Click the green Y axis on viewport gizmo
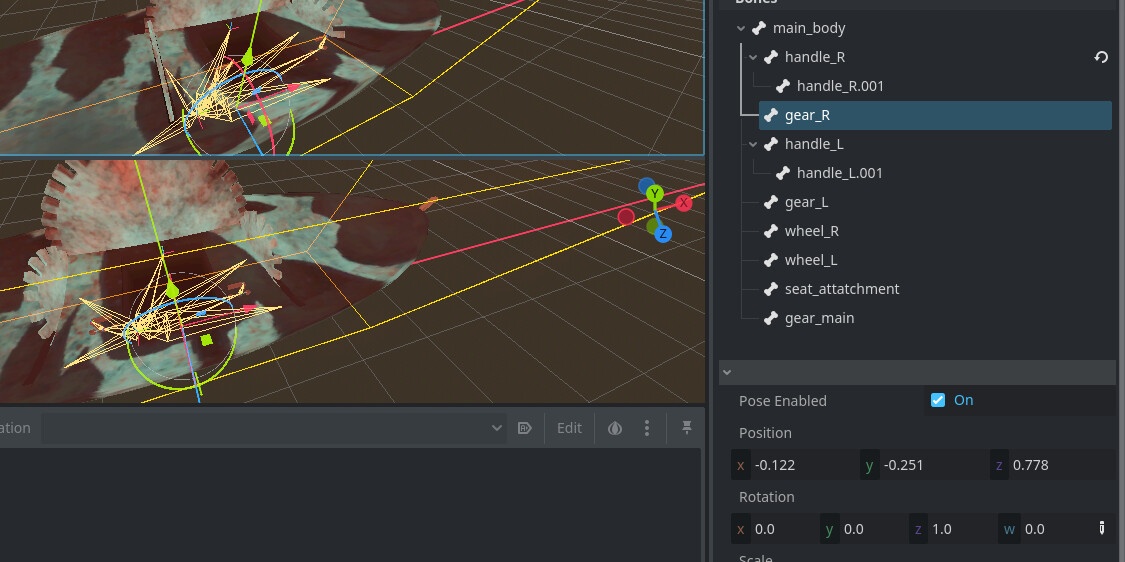The image size is (1125, 562). pos(655,193)
